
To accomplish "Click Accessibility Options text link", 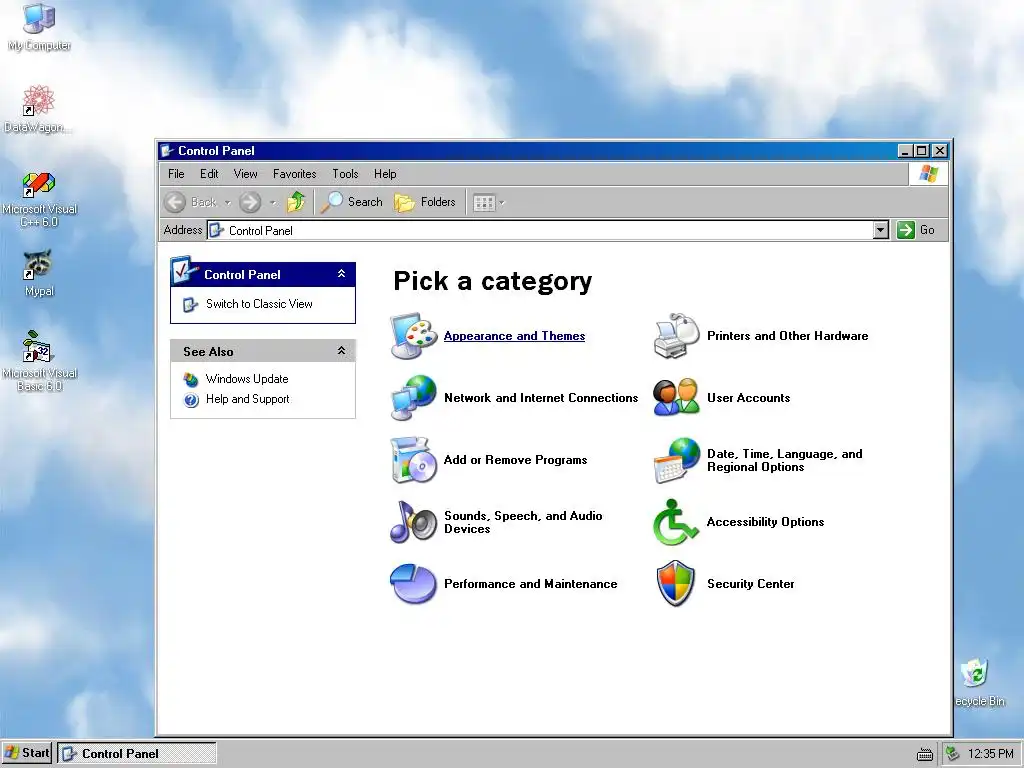I will (765, 522).
